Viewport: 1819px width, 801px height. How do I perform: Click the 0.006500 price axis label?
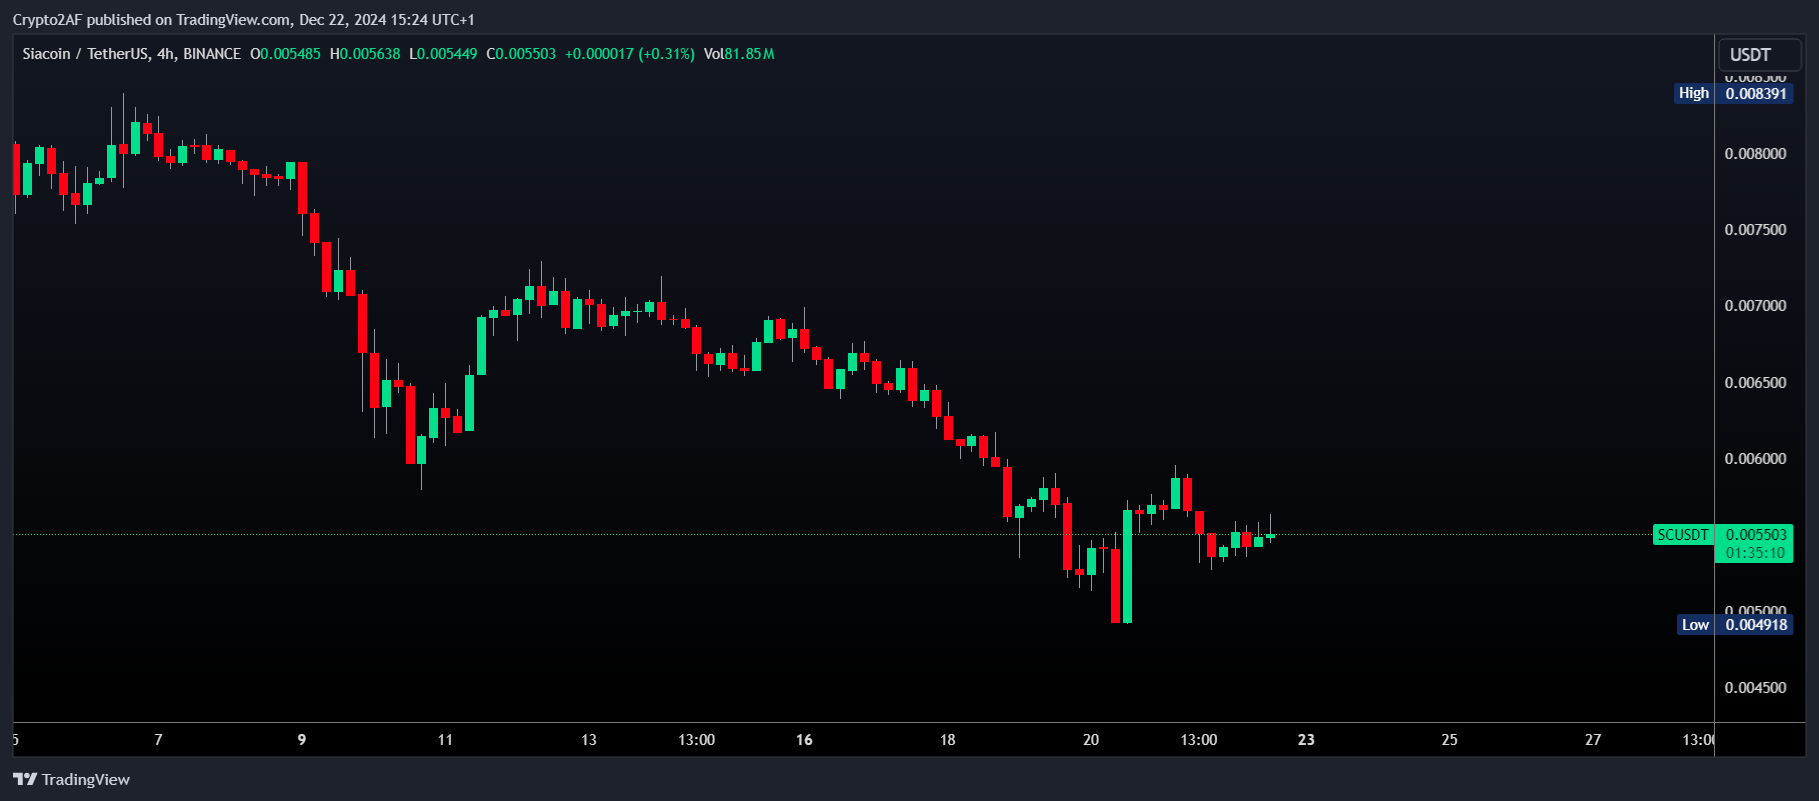click(1755, 382)
